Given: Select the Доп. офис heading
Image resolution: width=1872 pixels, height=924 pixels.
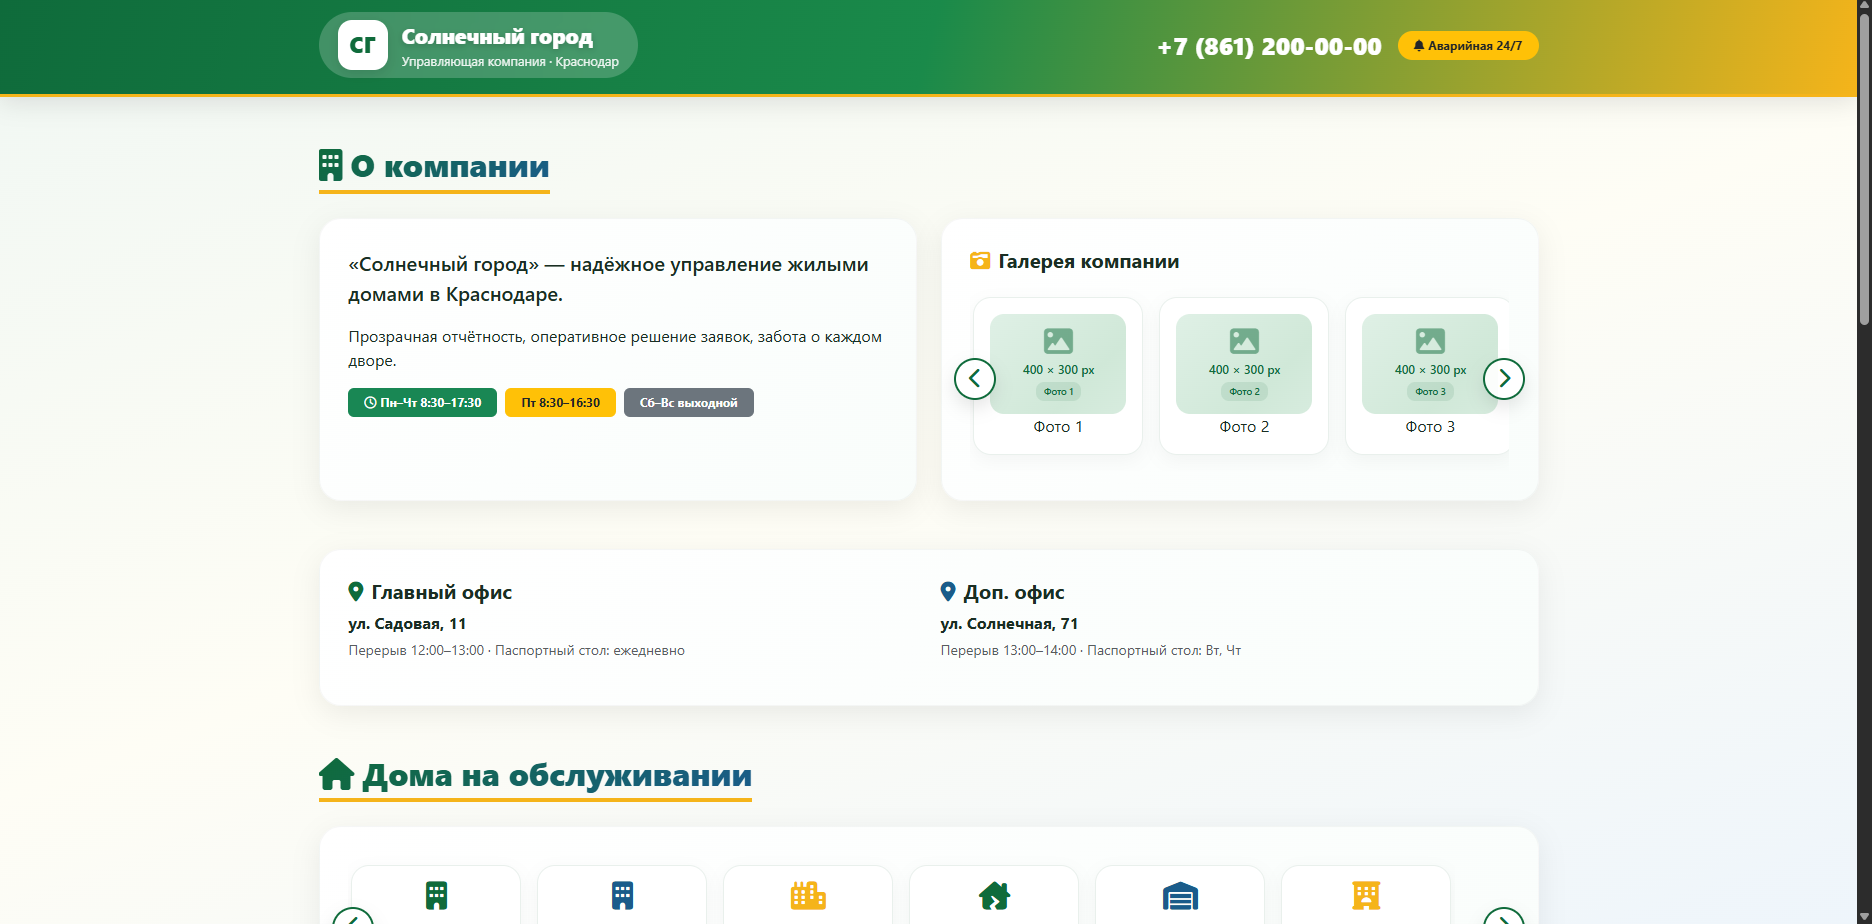Looking at the screenshot, I should 1014,592.
